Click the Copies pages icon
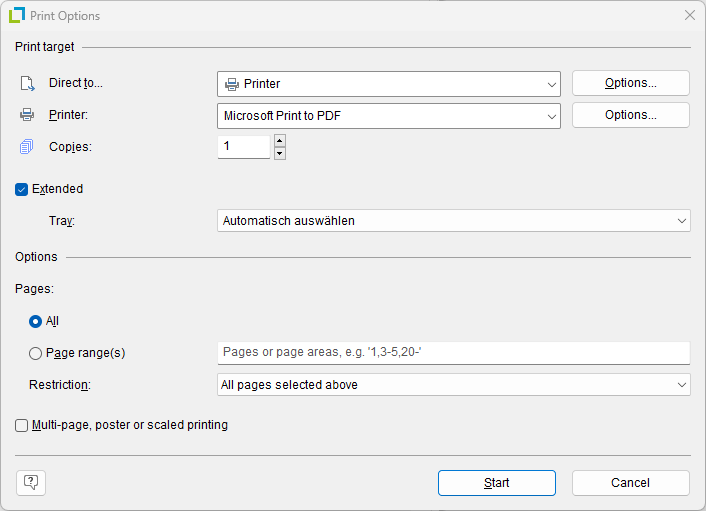The width and height of the screenshot is (706, 511). tap(27, 147)
